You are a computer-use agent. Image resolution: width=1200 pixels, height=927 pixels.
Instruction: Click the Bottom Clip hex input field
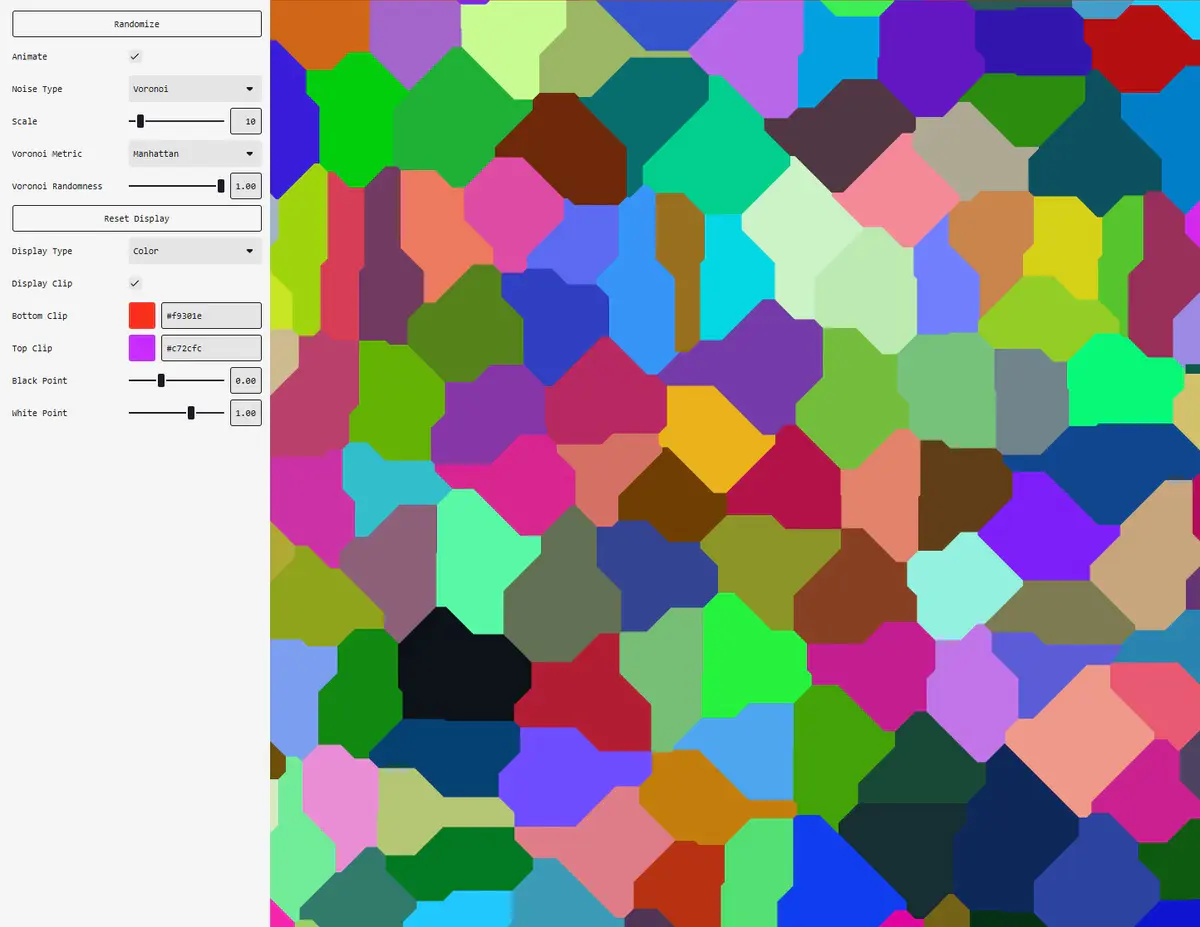(x=211, y=316)
